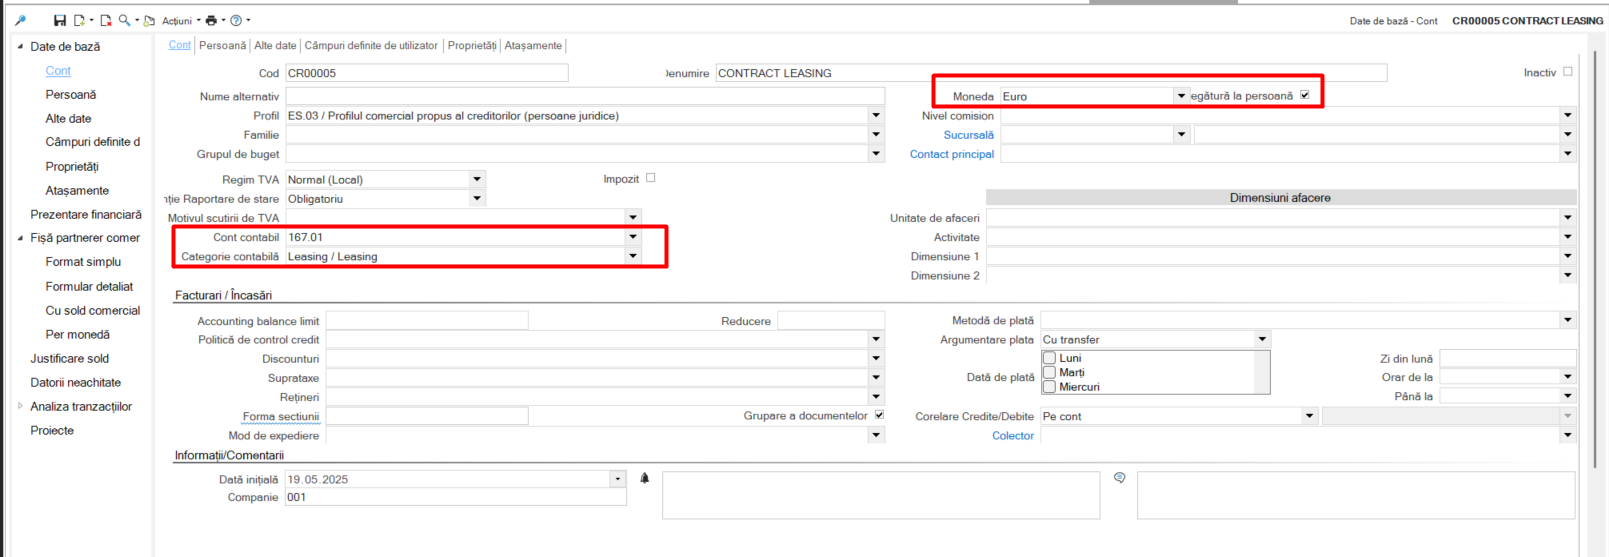Click the magnifier search icon in toolbar

(124, 20)
